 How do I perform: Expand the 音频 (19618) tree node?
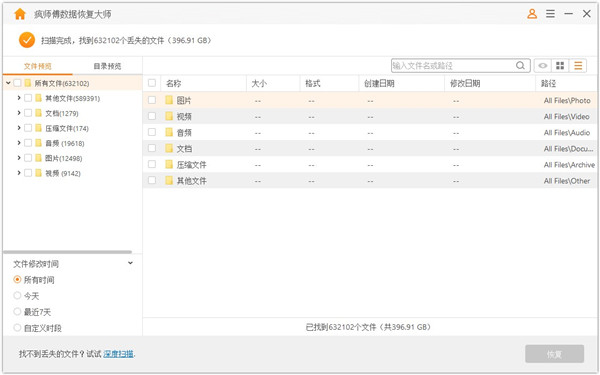(19, 143)
